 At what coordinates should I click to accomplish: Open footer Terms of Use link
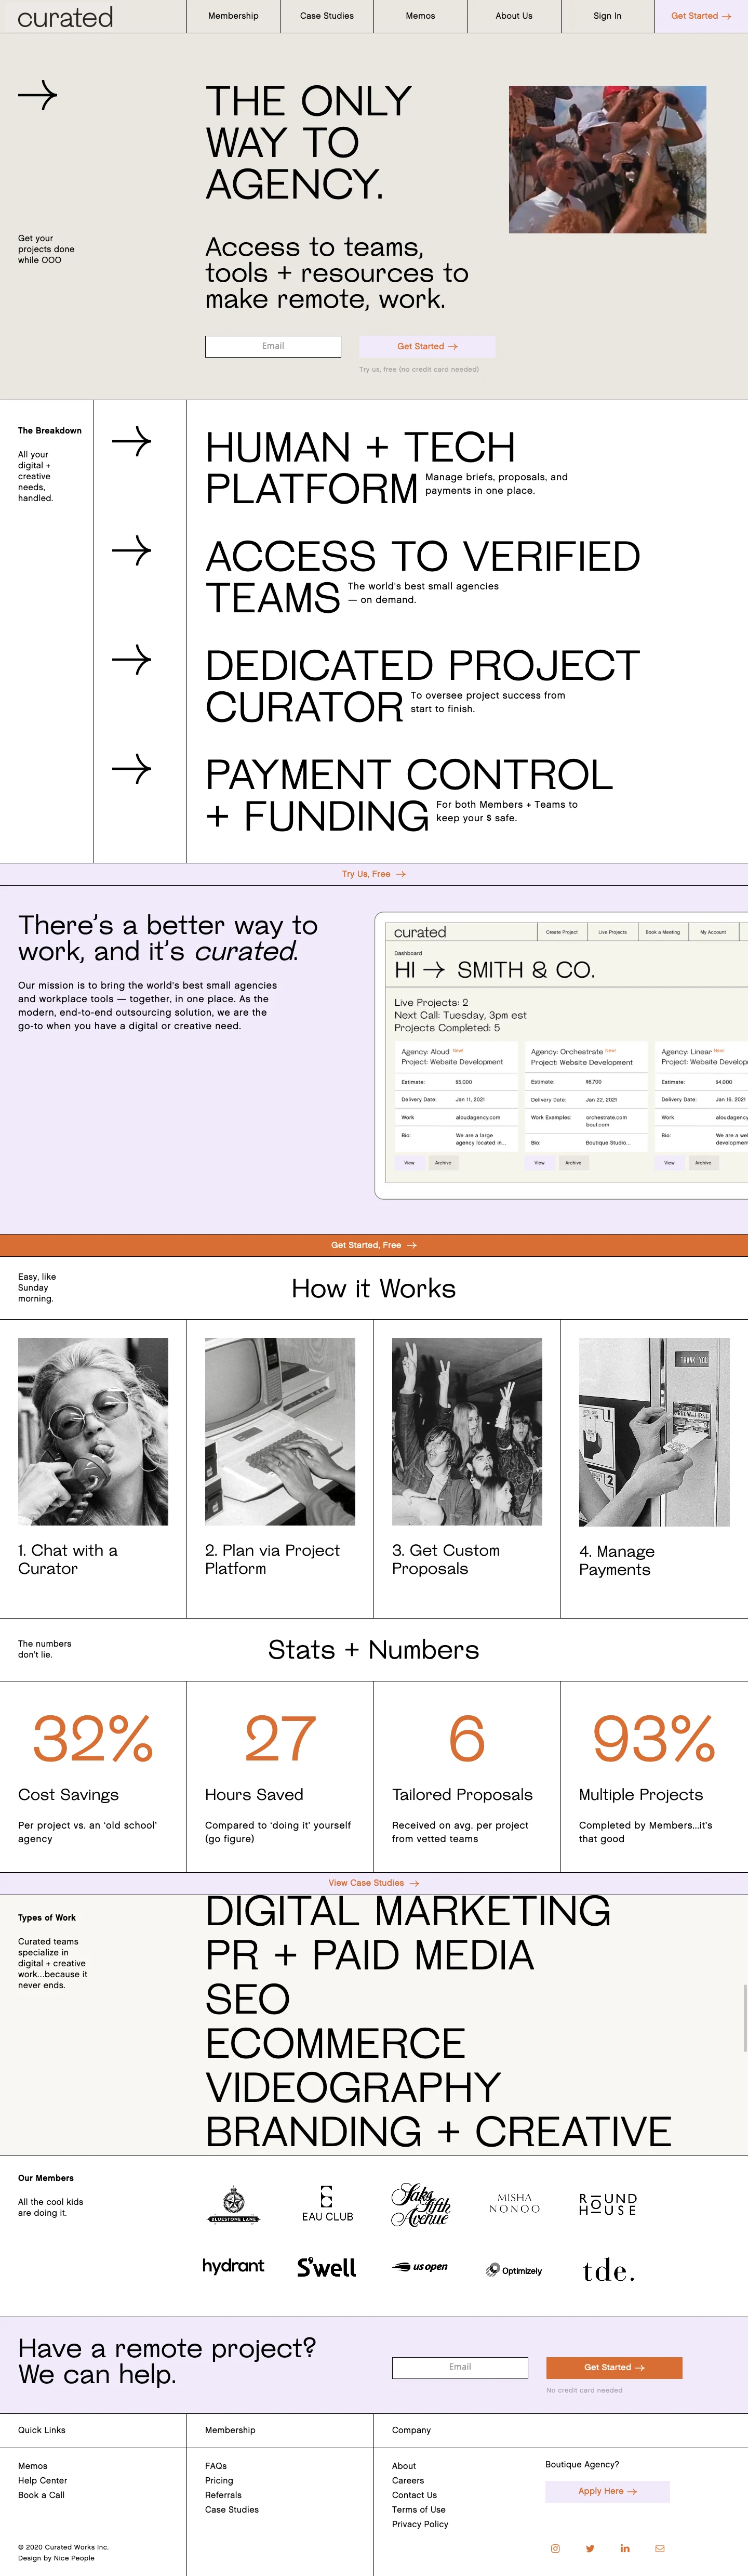click(x=419, y=2509)
